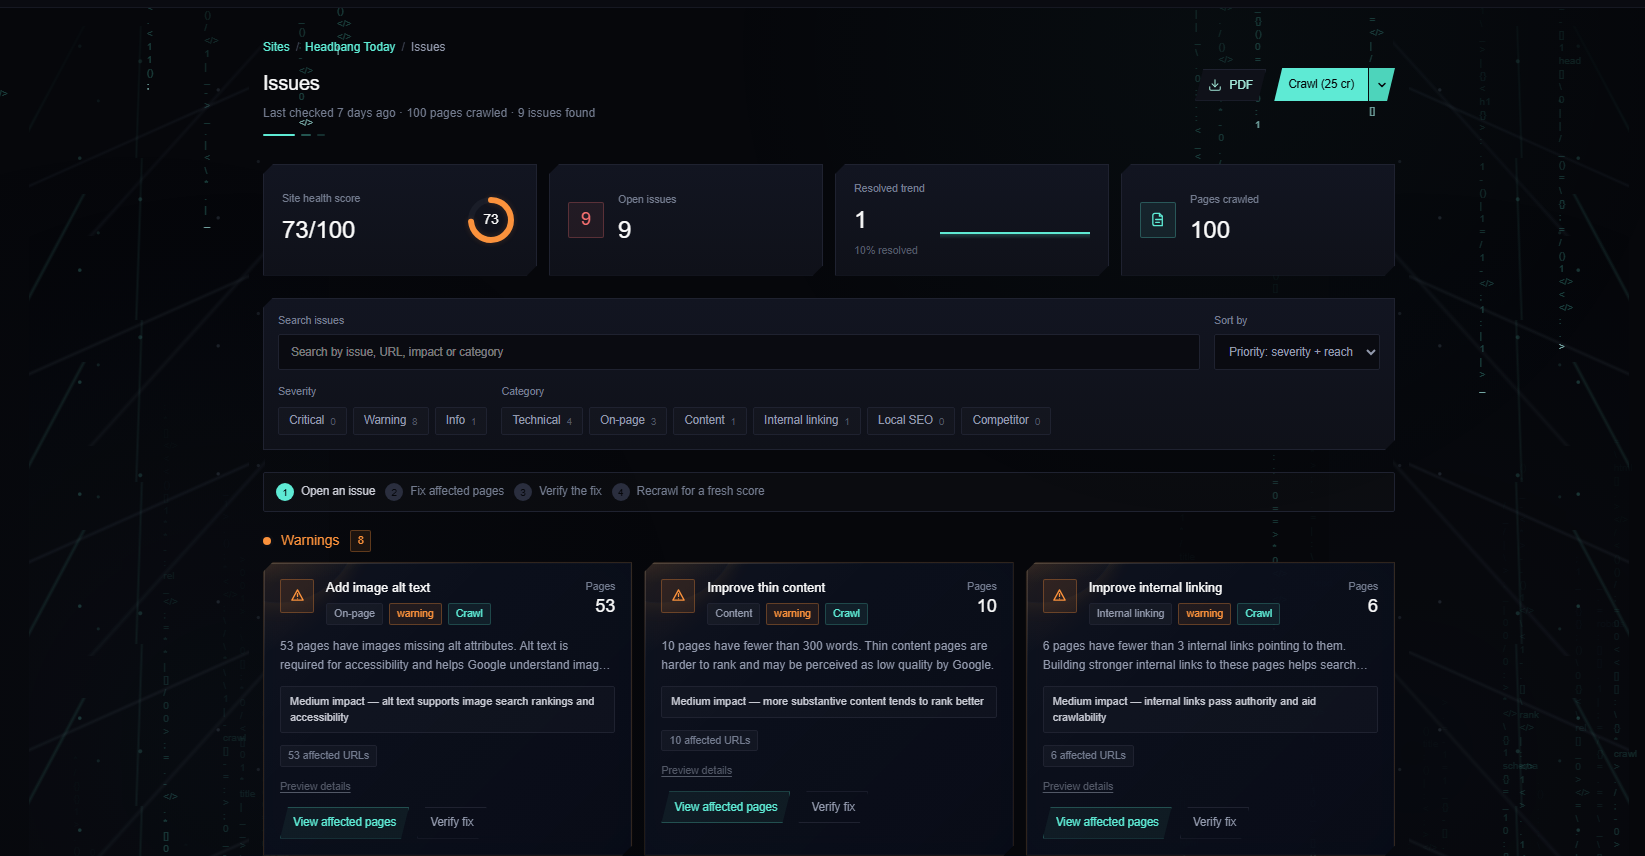The image size is (1645, 856).
Task: Open the Add image alt text issue title
Action: coord(378,588)
